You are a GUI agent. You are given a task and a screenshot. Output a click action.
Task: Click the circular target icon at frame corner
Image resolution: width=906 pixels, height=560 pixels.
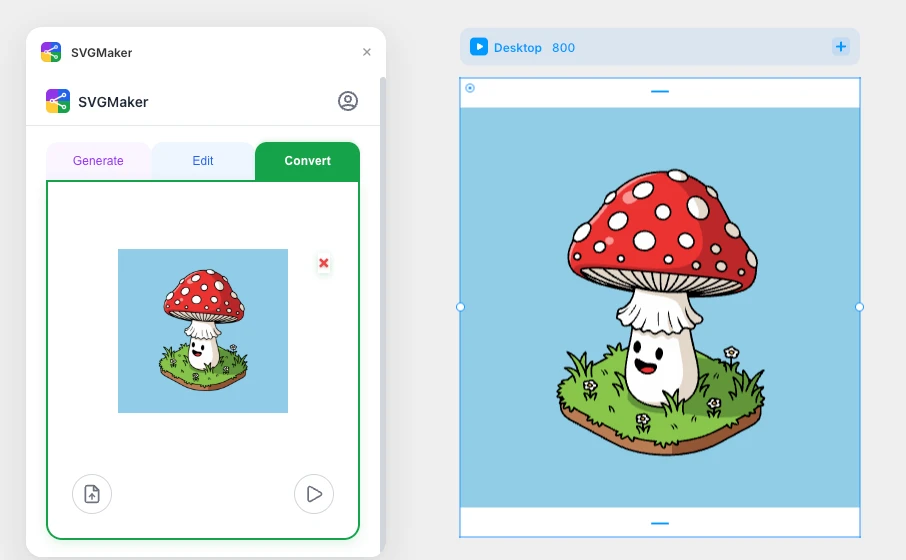pyautogui.click(x=470, y=88)
